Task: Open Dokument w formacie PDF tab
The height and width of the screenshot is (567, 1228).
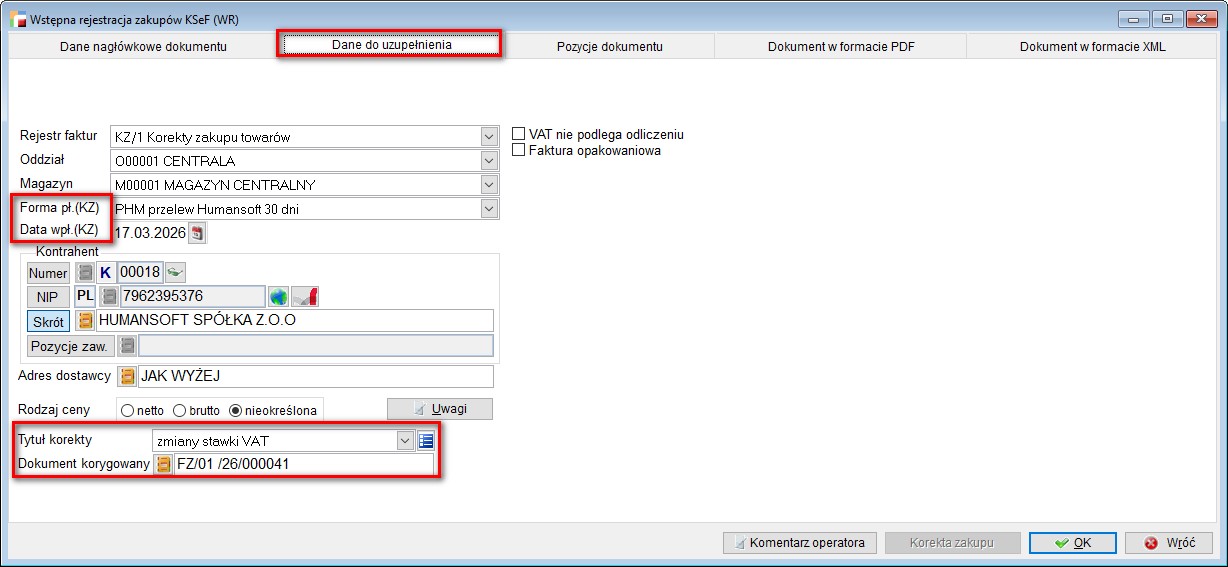Action: click(x=841, y=47)
